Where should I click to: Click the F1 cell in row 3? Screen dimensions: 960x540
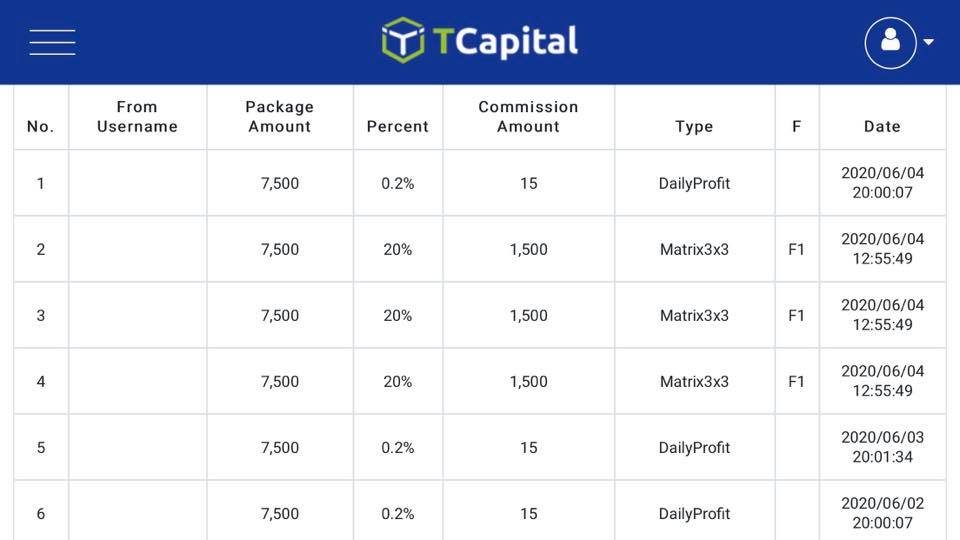point(796,315)
